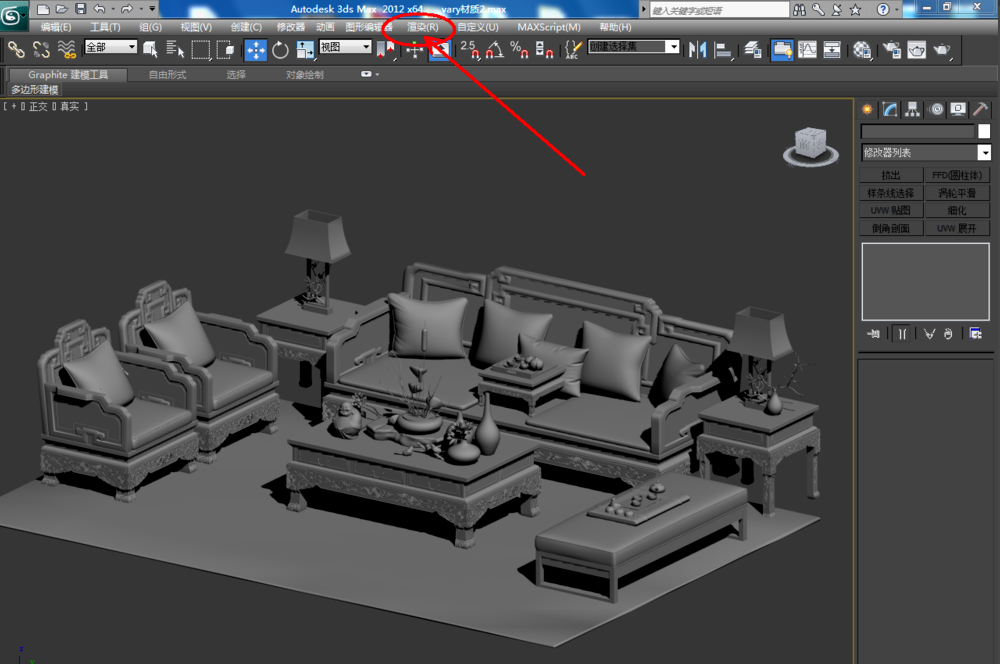Open the 渲染(R) render menu

pos(422,27)
